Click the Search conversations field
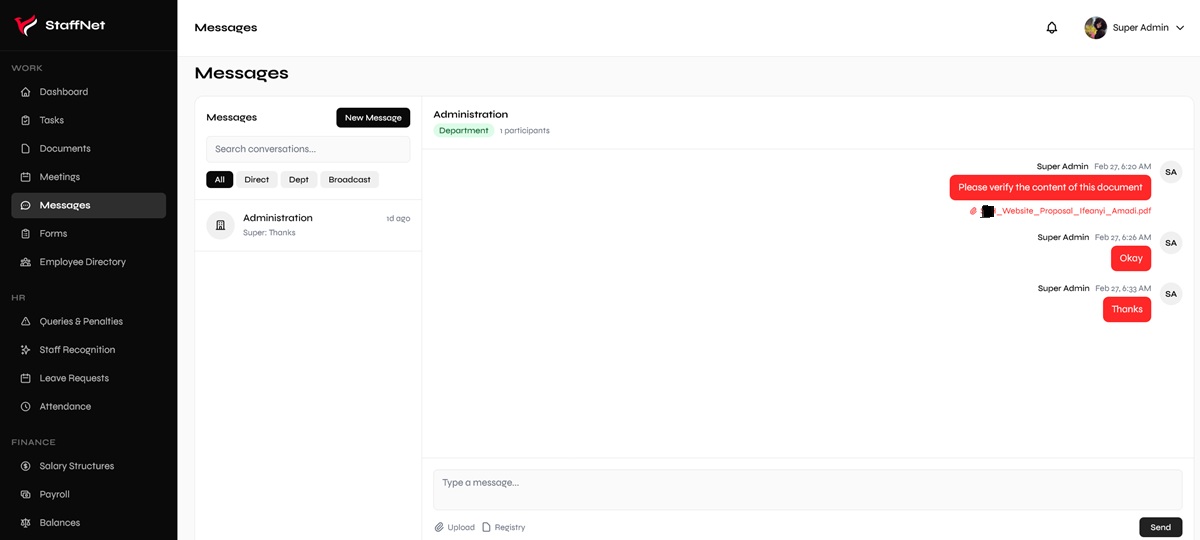The height and width of the screenshot is (540, 1200). point(308,149)
